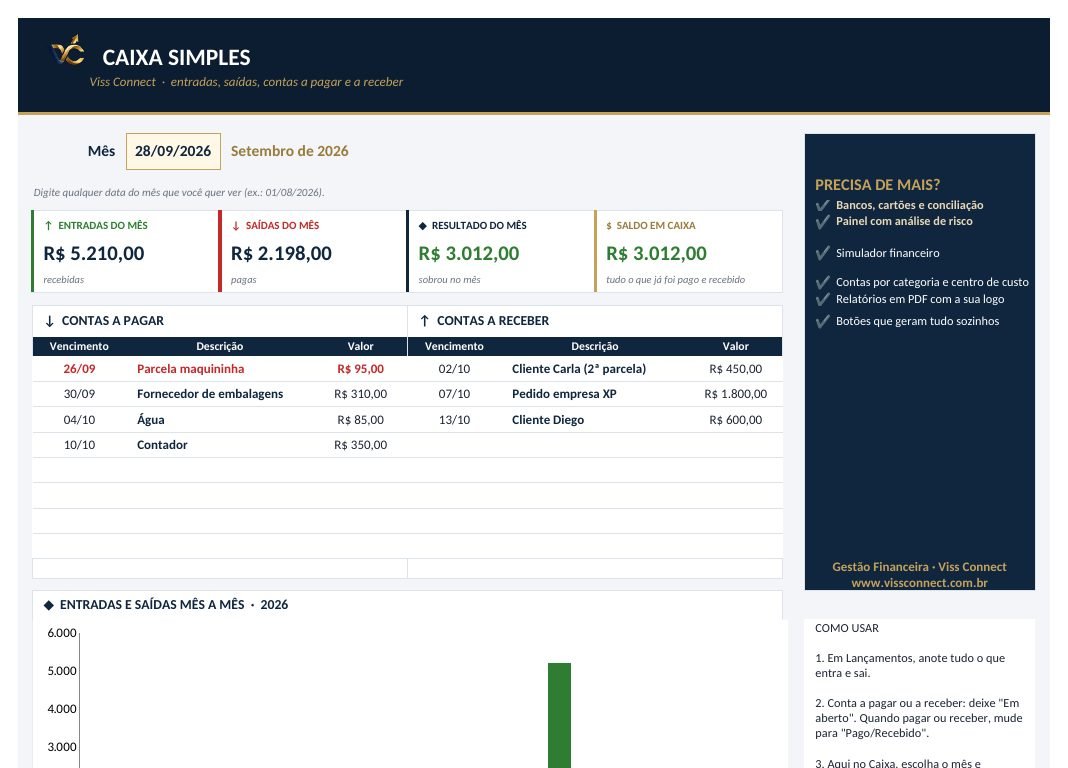
Task: Click the red arrow beside Saídas do mês
Action: [236, 225]
